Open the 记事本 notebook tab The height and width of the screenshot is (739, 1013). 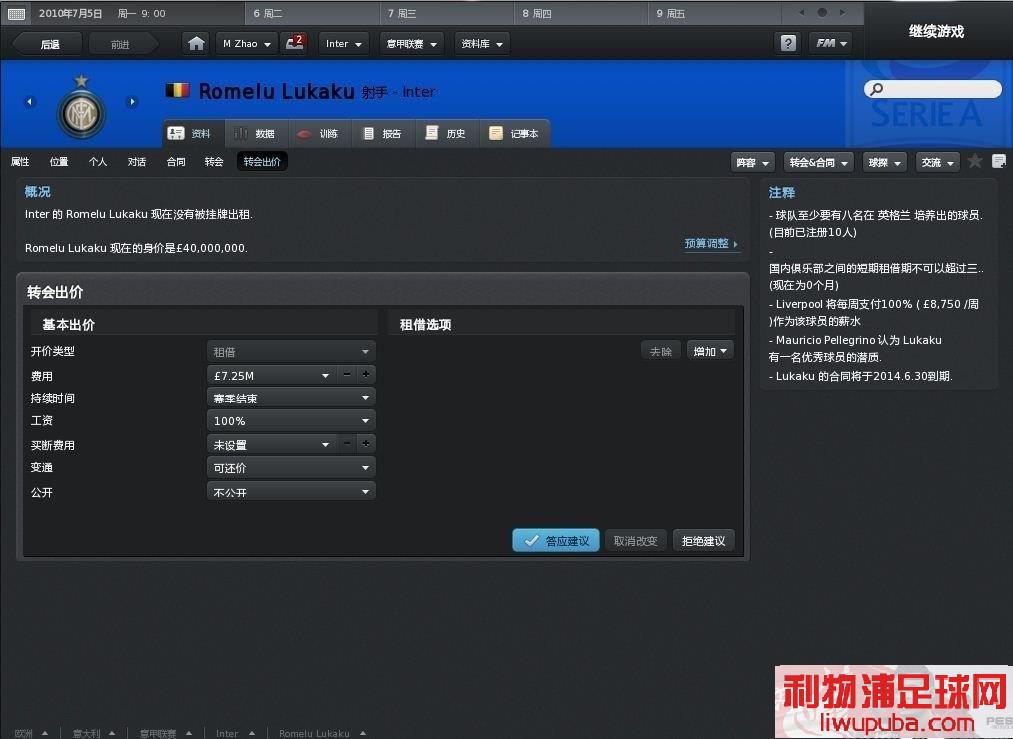[514, 134]
